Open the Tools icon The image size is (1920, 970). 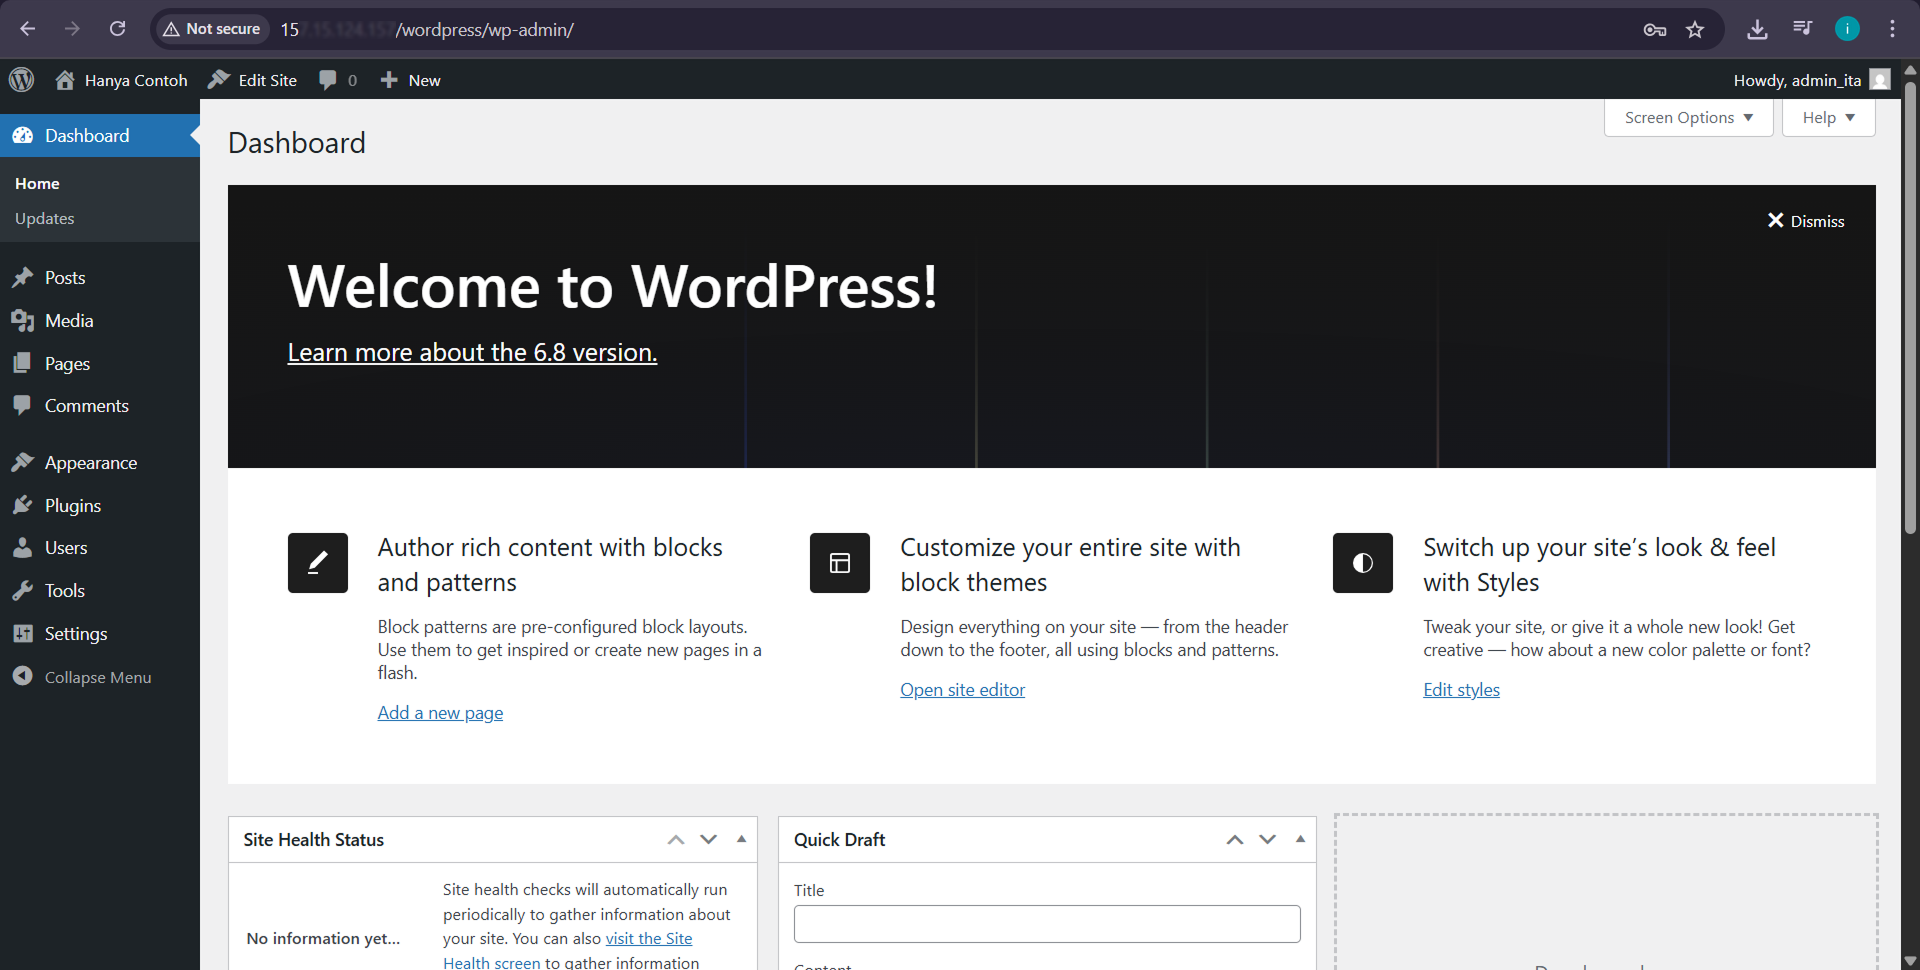point(23,590)
